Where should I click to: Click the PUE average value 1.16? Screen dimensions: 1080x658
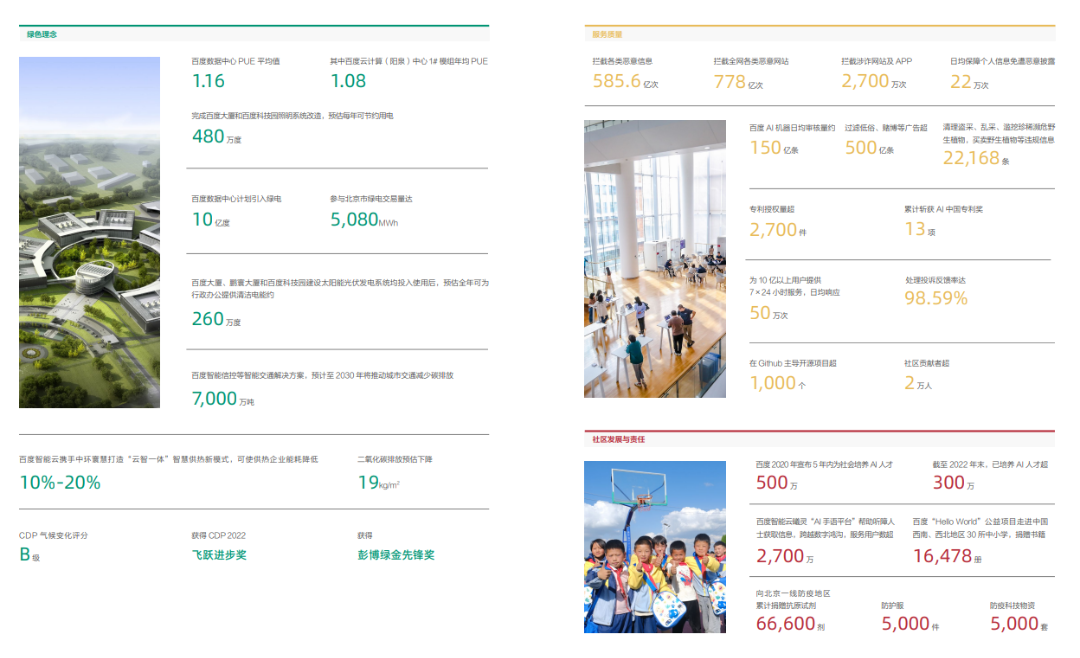(x=208, y=81)
